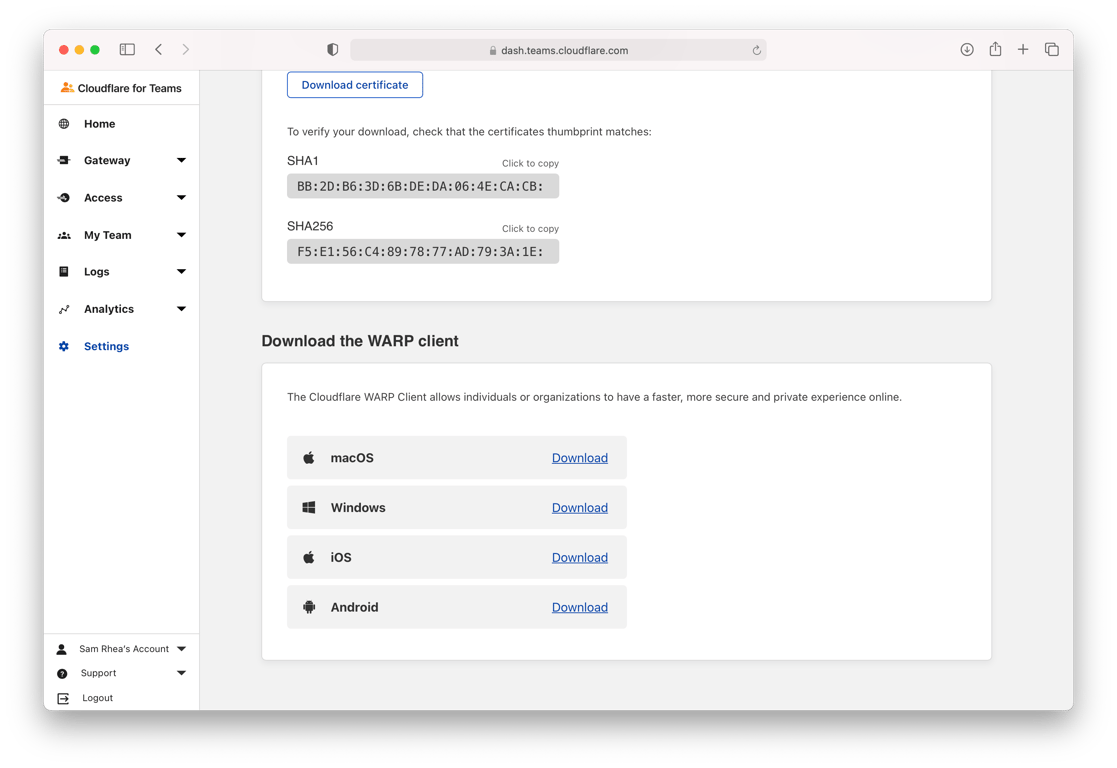Click the SHA1 label
Viewport: 1117px width, 768px height.
pyautogui.click(x=303, y=161)
